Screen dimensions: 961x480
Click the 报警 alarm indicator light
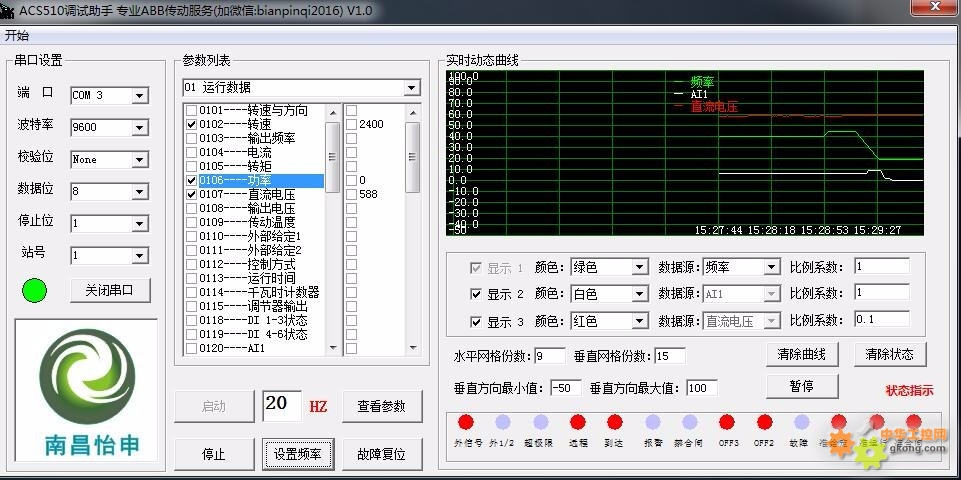[x=653, y=422]
